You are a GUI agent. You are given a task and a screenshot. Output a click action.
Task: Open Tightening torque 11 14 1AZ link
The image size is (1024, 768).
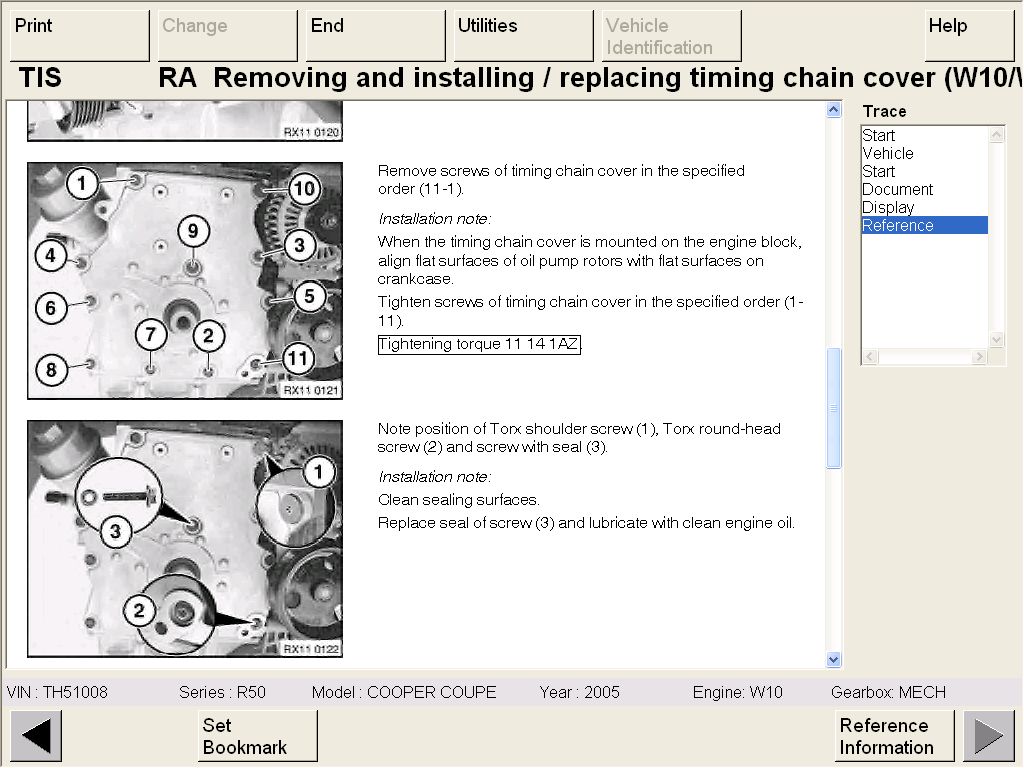tap(479, 344)
